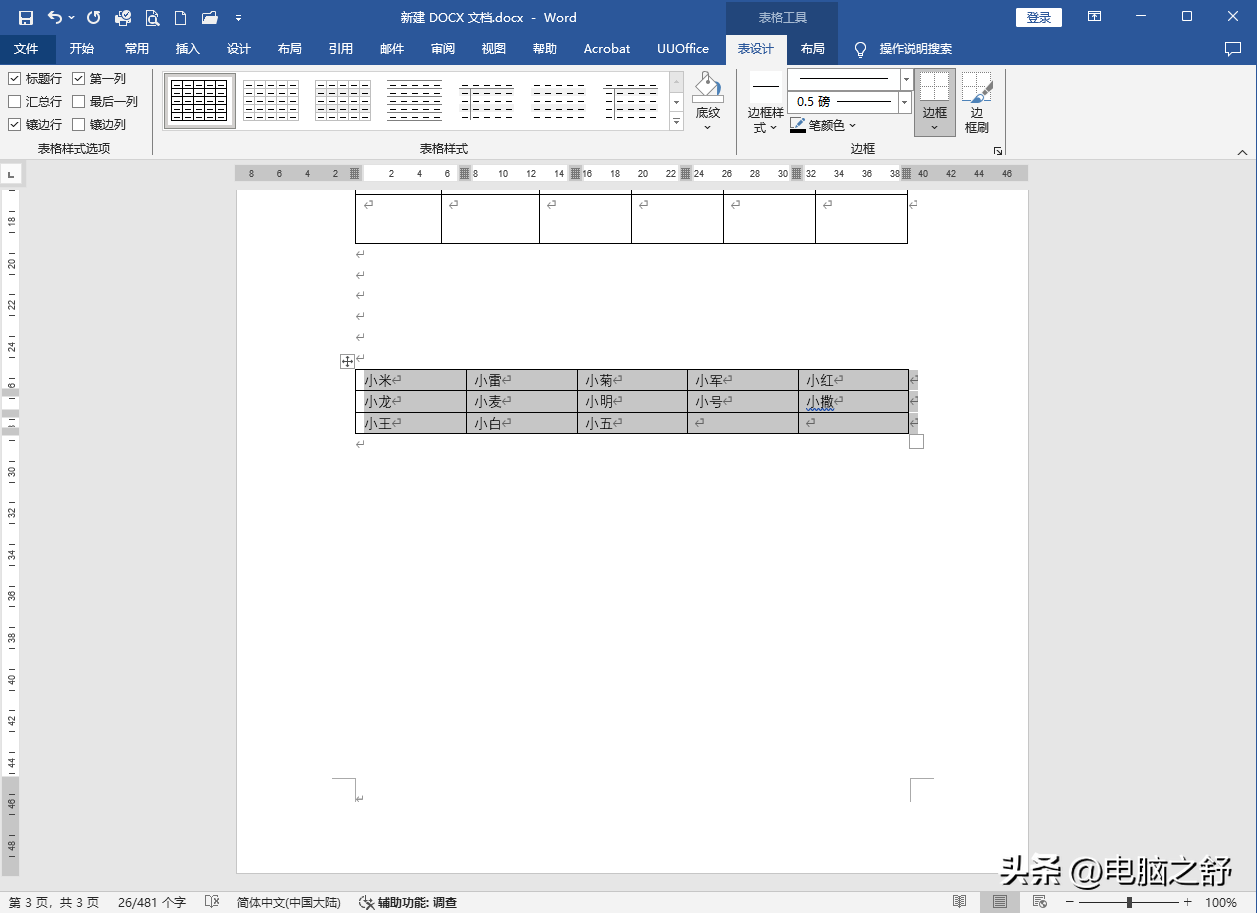Click the Save icon in quick access toolbar

(26, 17)
